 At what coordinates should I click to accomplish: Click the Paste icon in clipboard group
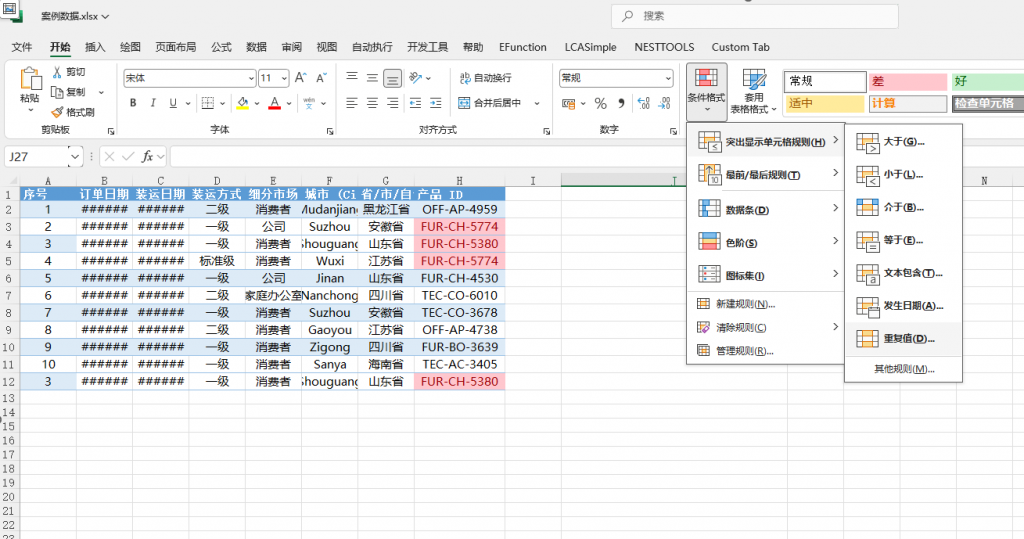click(x=30, y=80)
